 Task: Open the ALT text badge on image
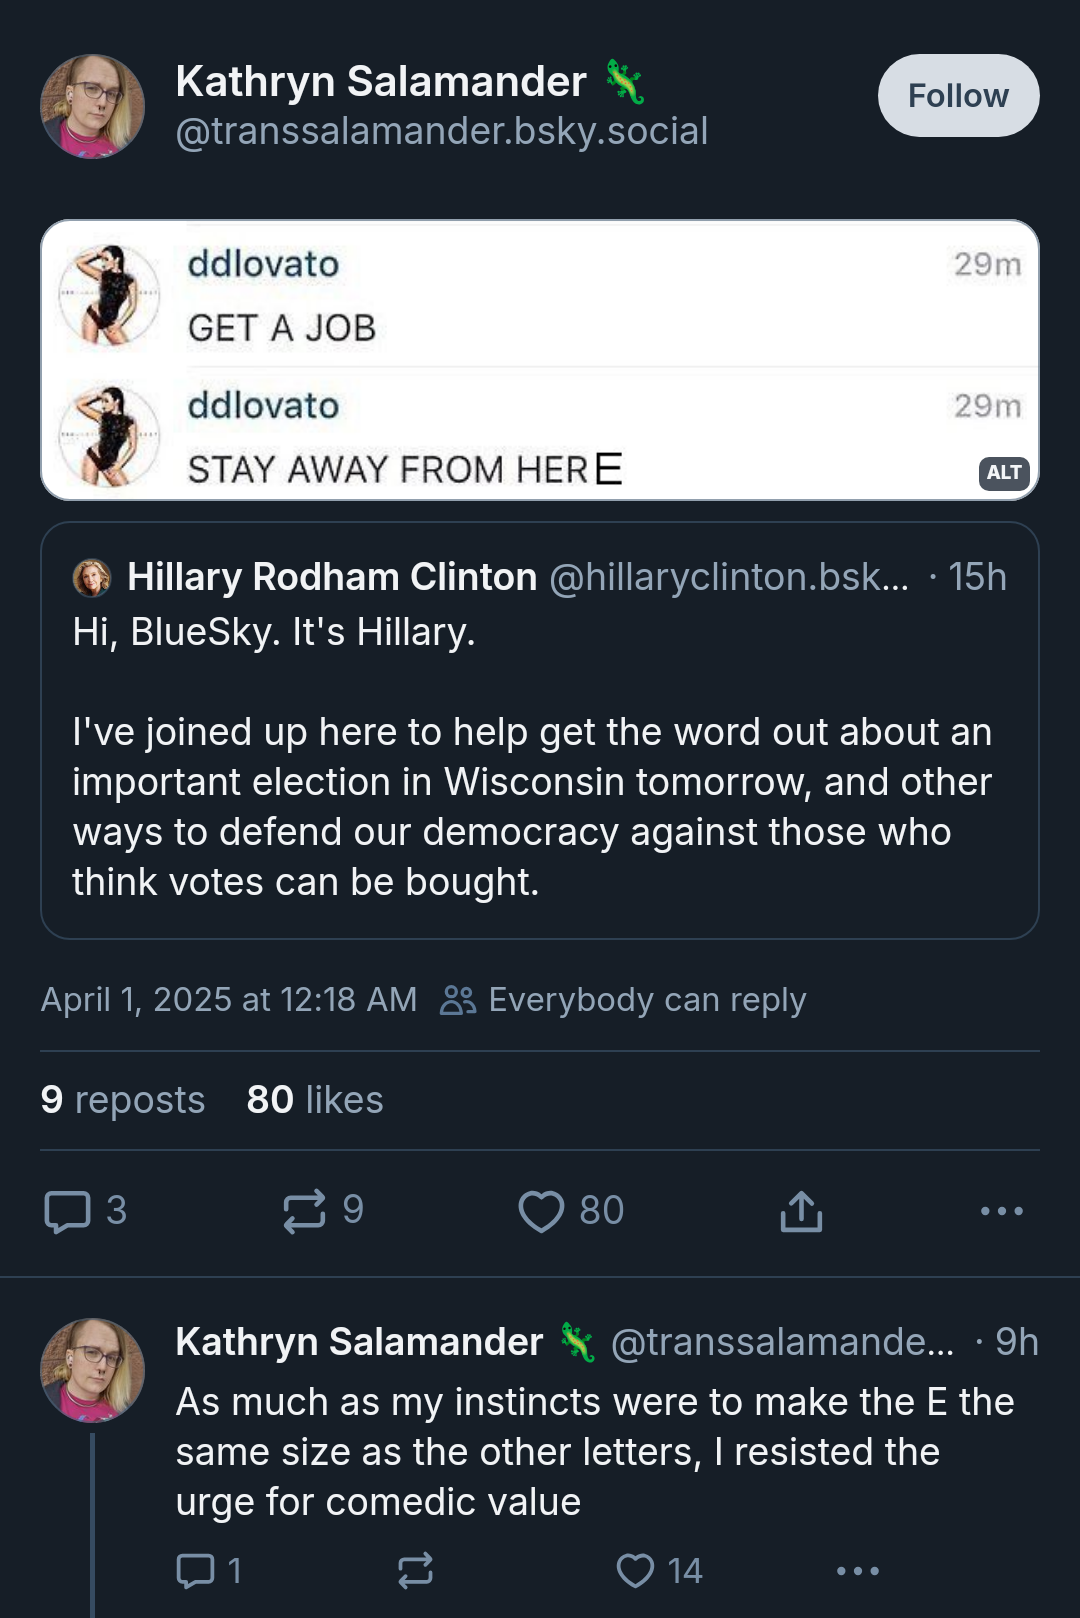click(1004, 473)
